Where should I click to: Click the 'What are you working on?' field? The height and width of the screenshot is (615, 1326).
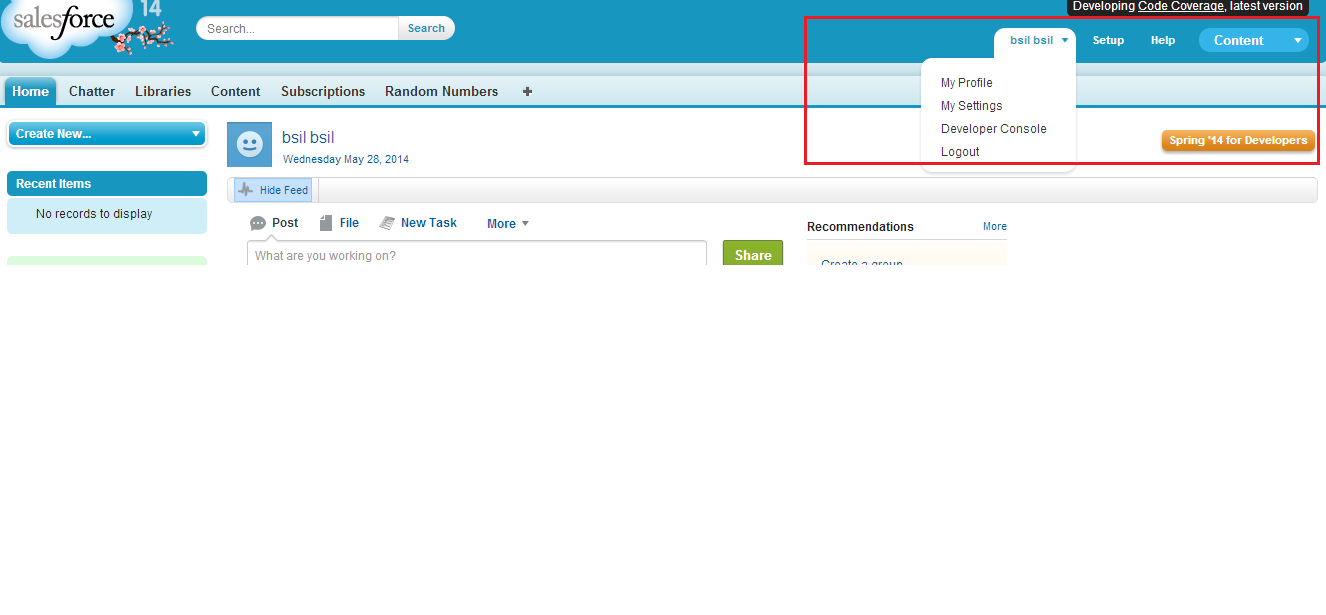477,255
